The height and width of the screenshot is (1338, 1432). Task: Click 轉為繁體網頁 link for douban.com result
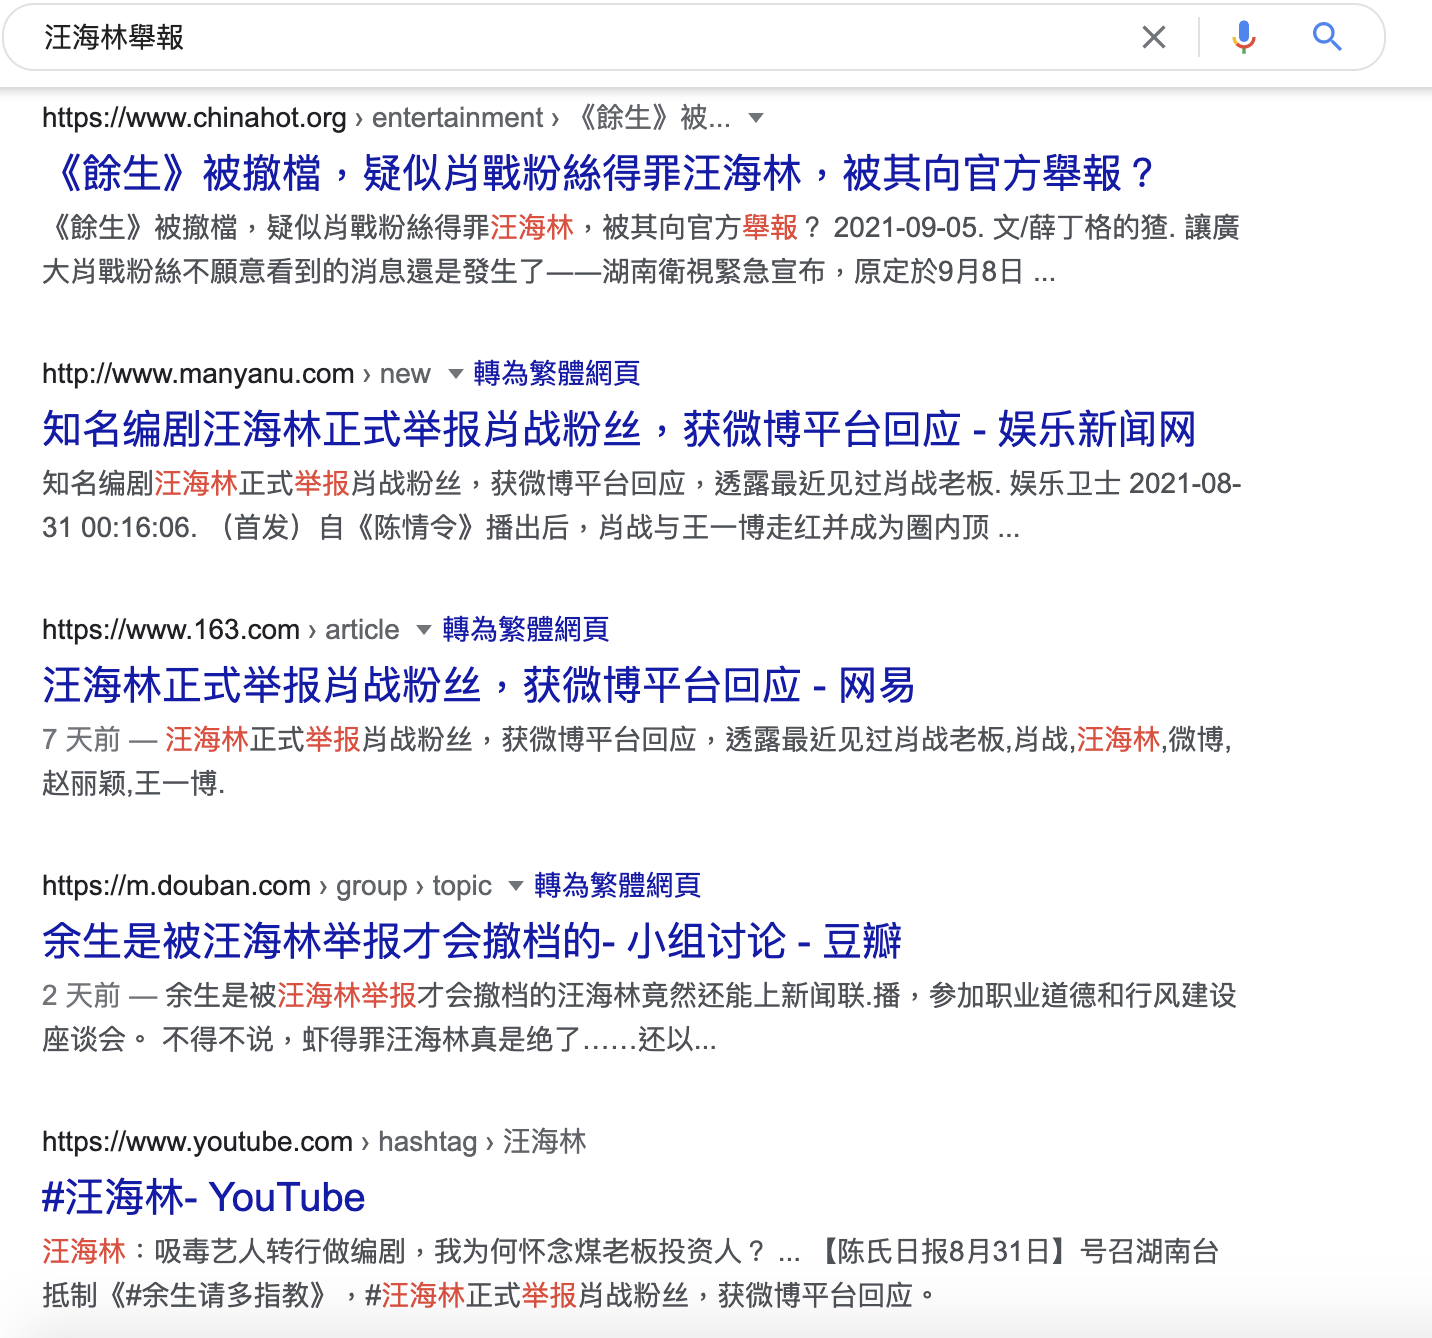617,886
